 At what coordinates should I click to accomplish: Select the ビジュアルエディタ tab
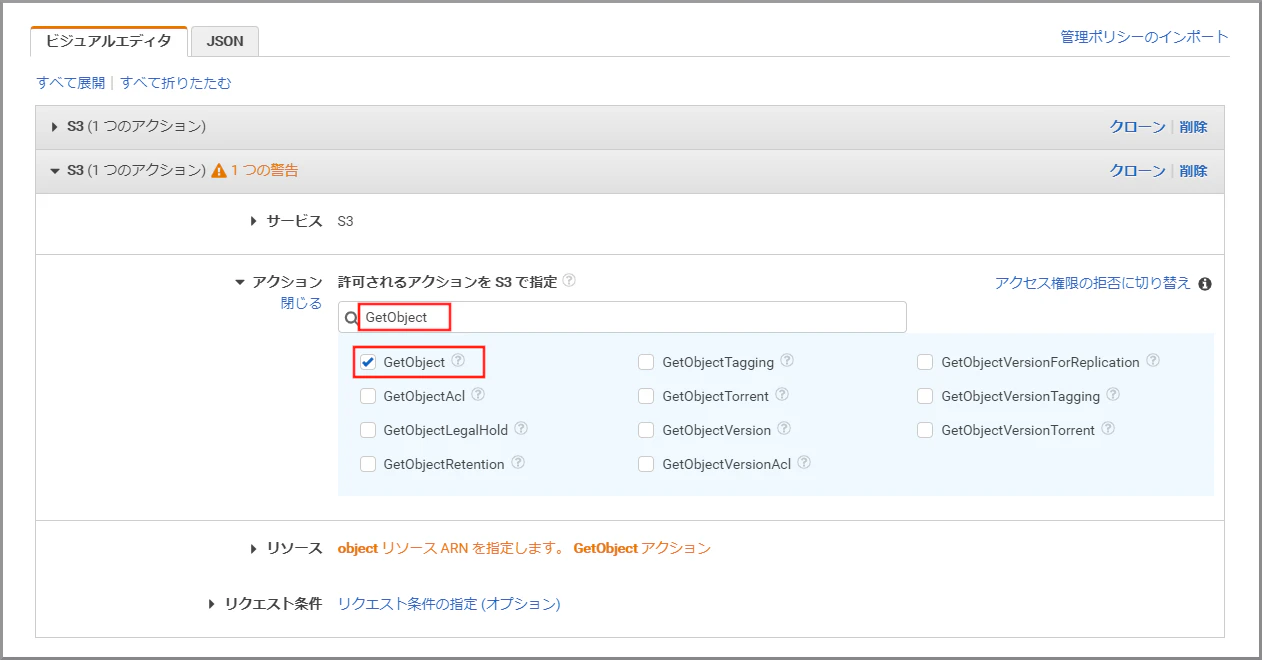(109, 41)
